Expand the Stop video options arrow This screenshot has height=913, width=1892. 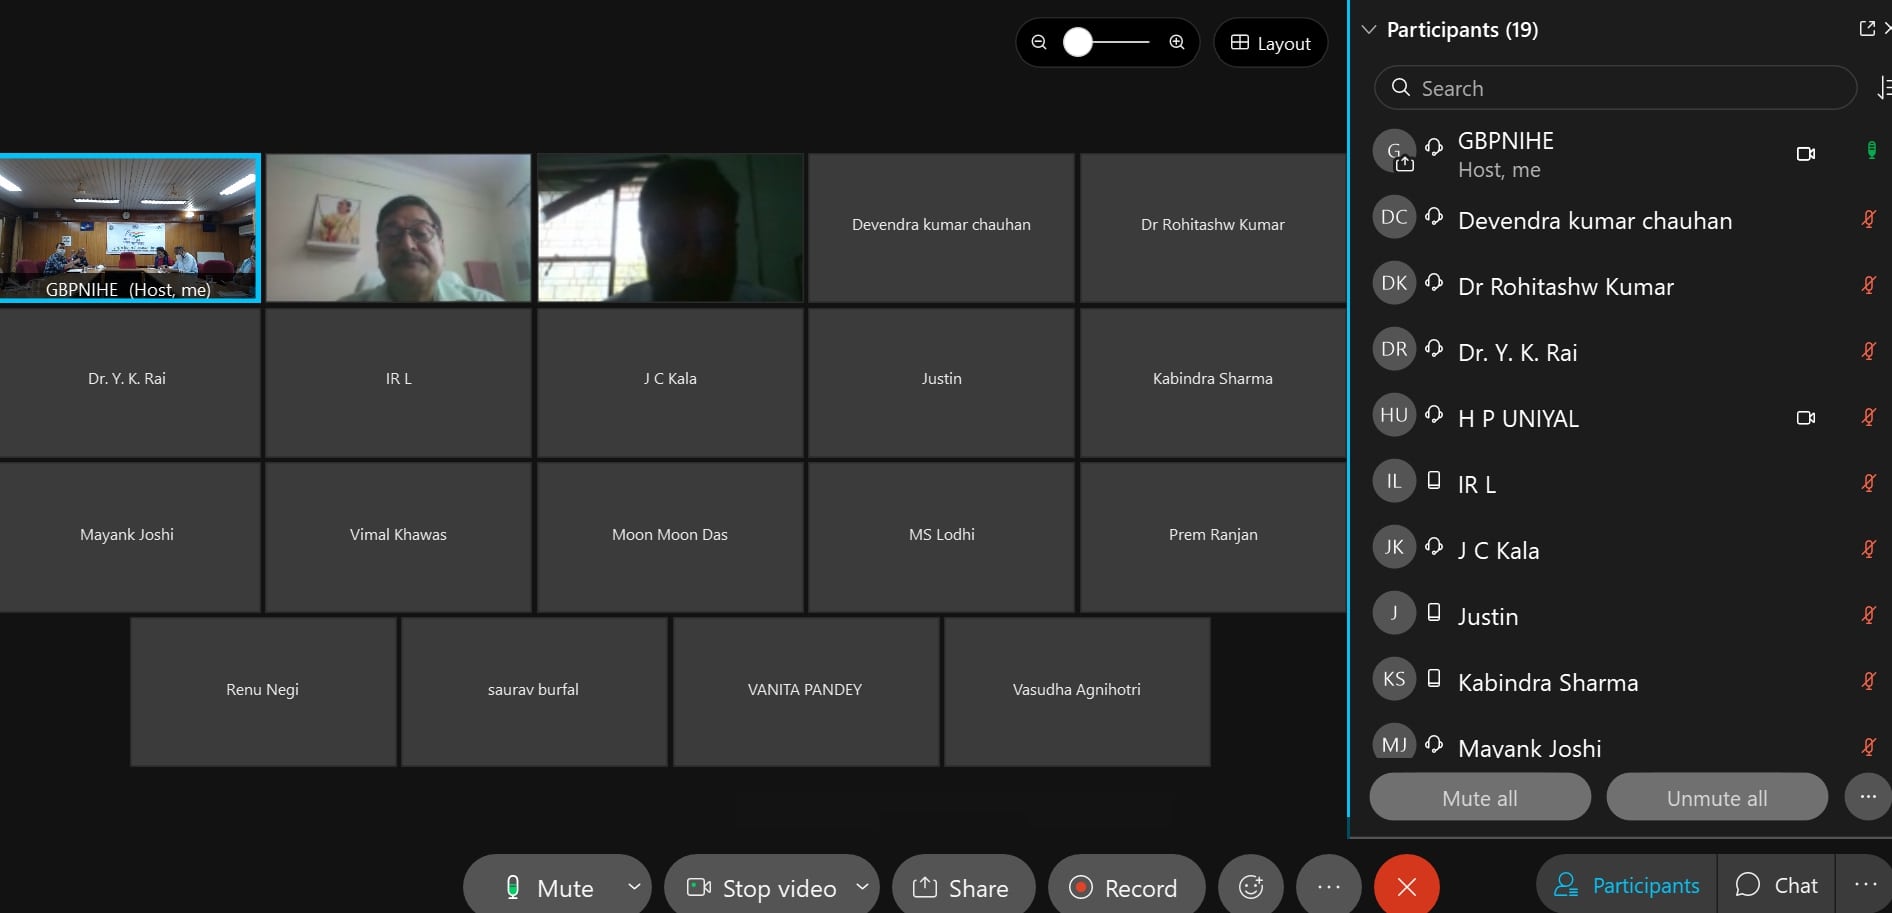[x=862, y=886]
